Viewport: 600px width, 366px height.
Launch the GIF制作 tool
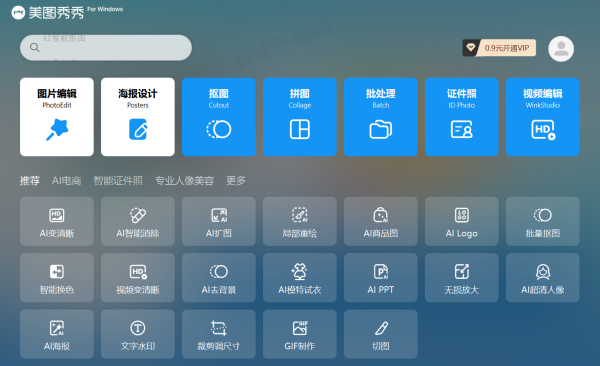point(300,334)
